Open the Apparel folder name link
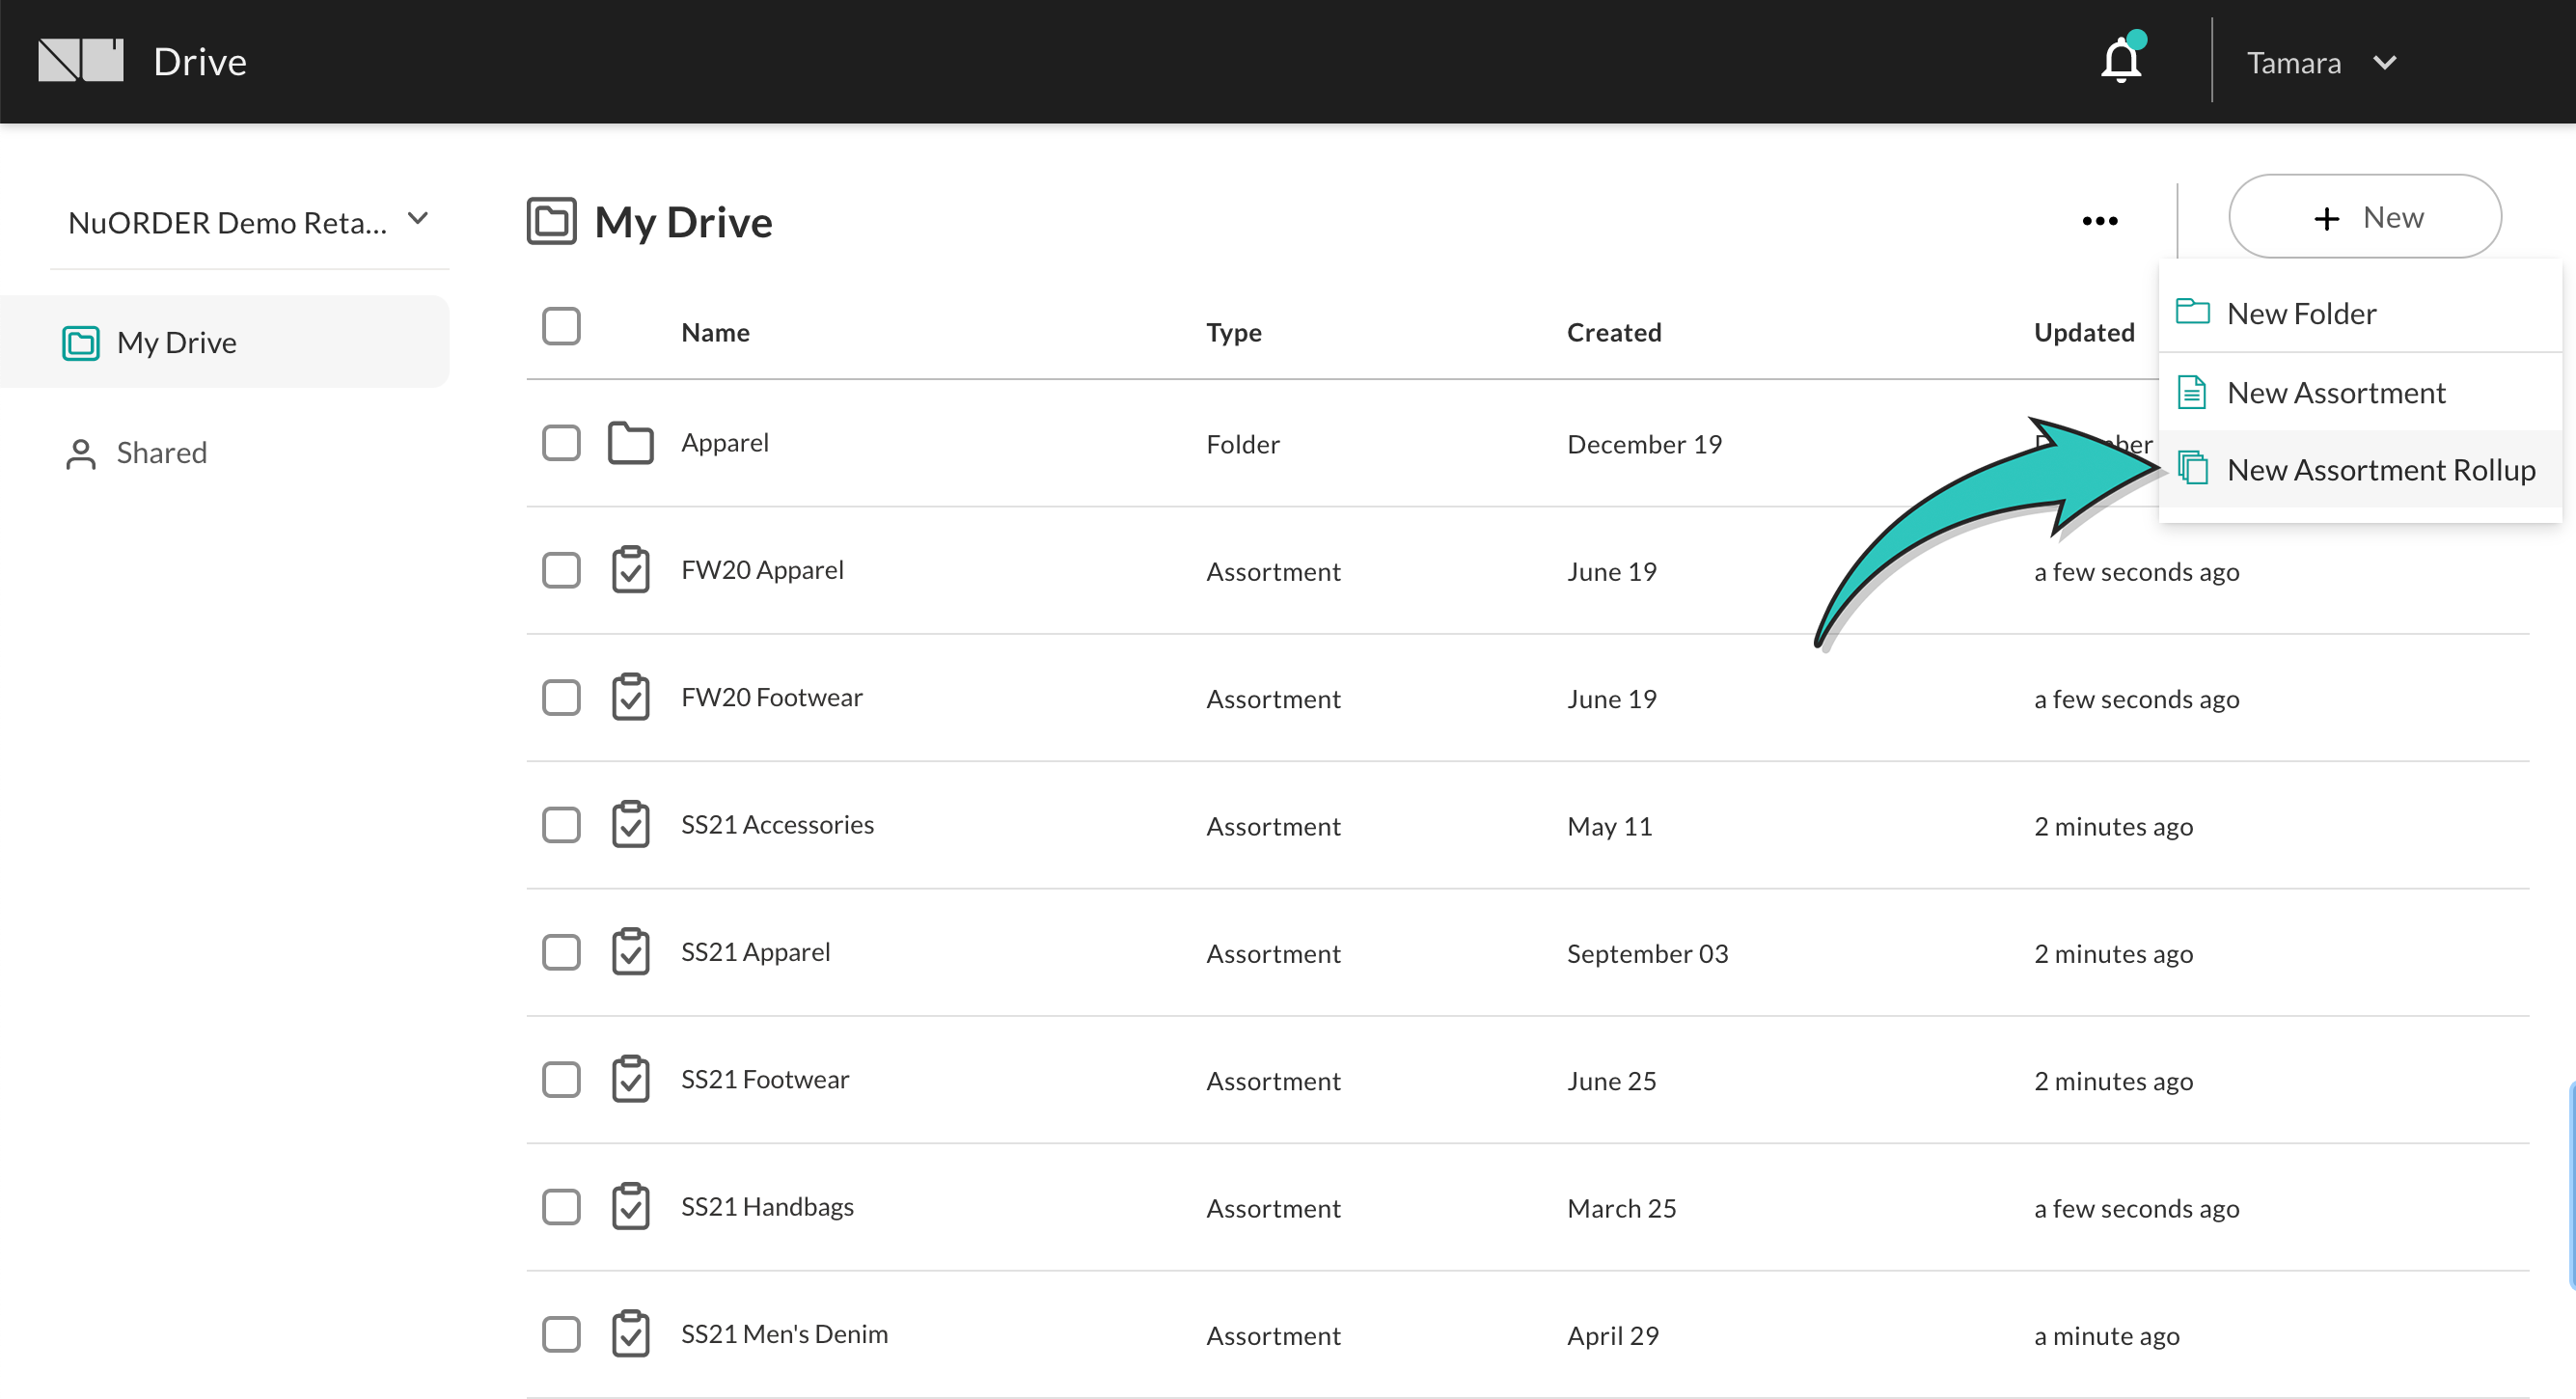2576x1399 pixels. point(725,443)
